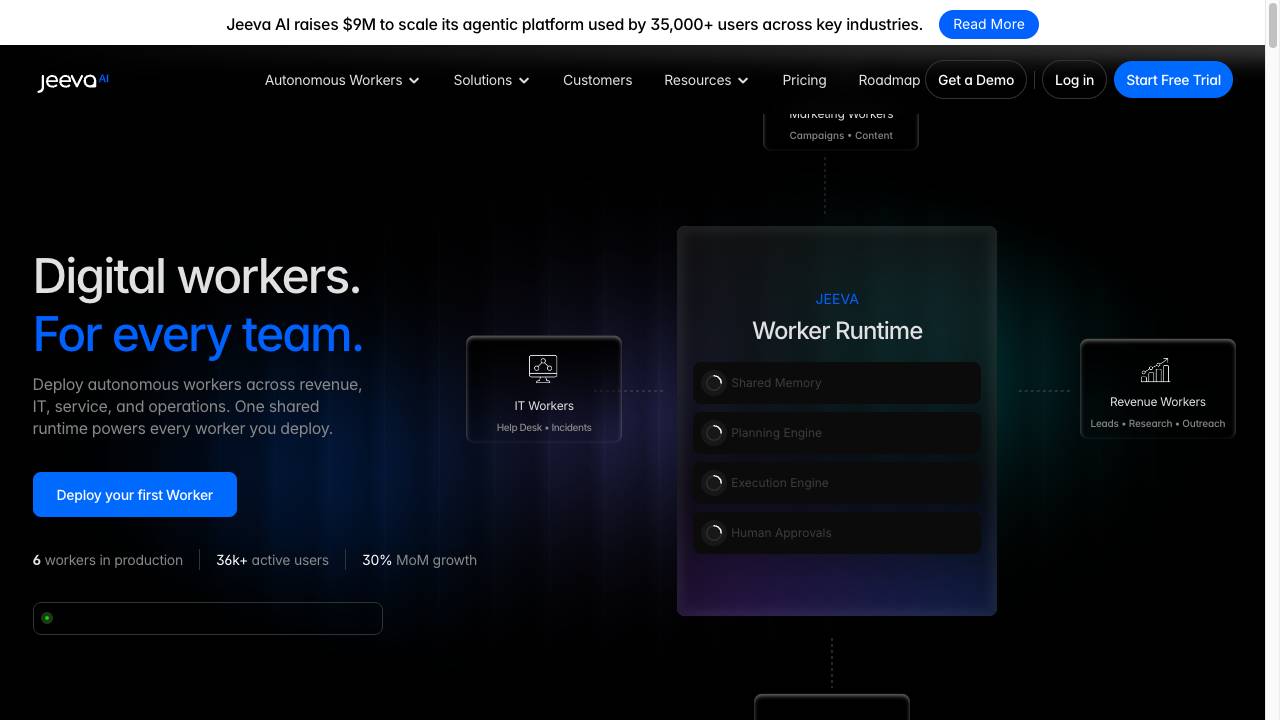Select the Revenue Workers card

(x=1158, y=389)
